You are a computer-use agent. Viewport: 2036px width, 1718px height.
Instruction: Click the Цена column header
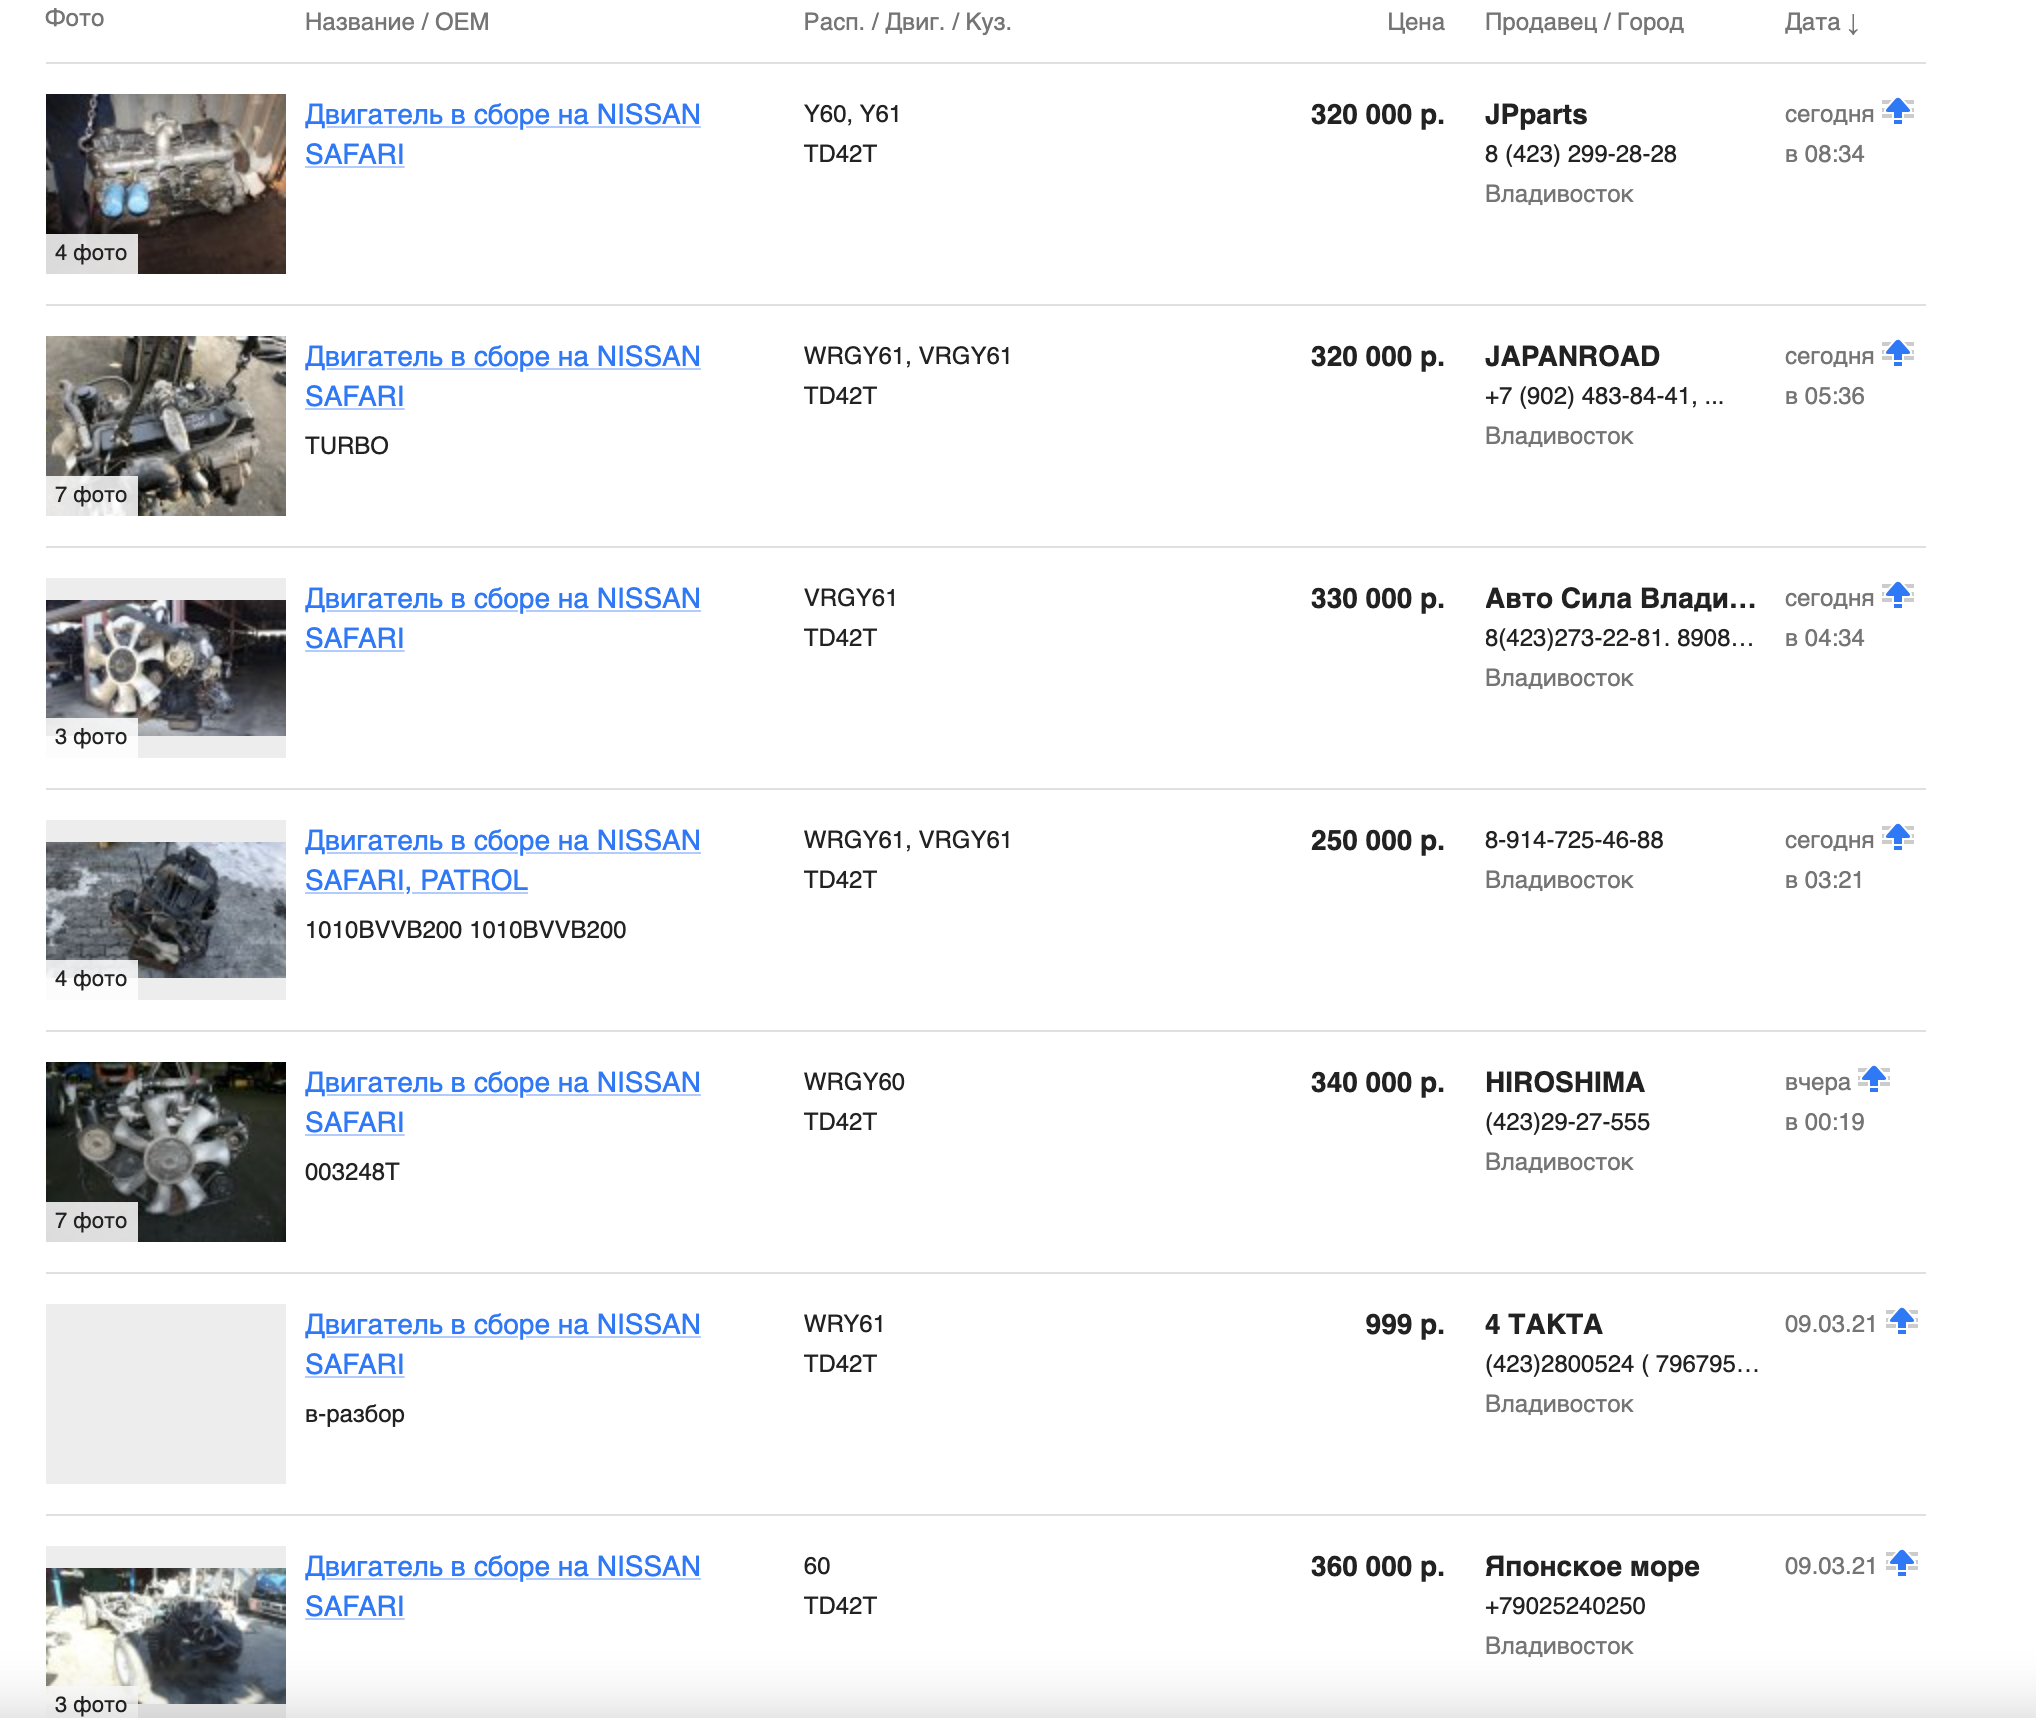tap(1415, 22)
